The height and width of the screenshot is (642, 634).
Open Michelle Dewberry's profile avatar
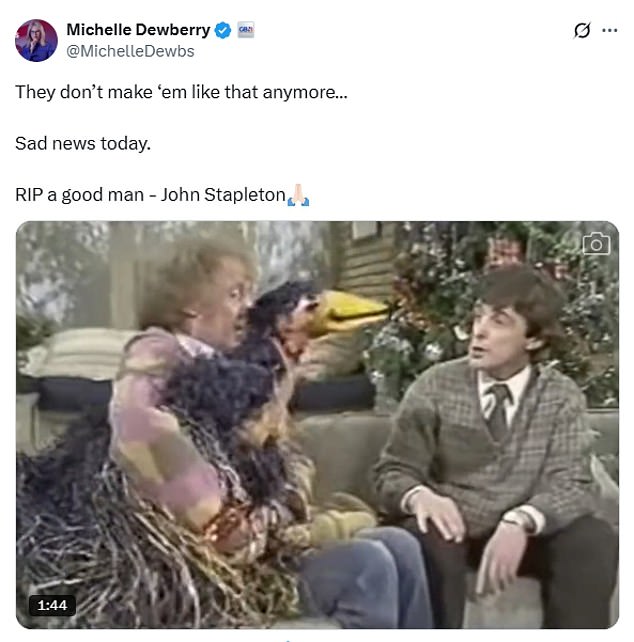[x=36, y=41]
